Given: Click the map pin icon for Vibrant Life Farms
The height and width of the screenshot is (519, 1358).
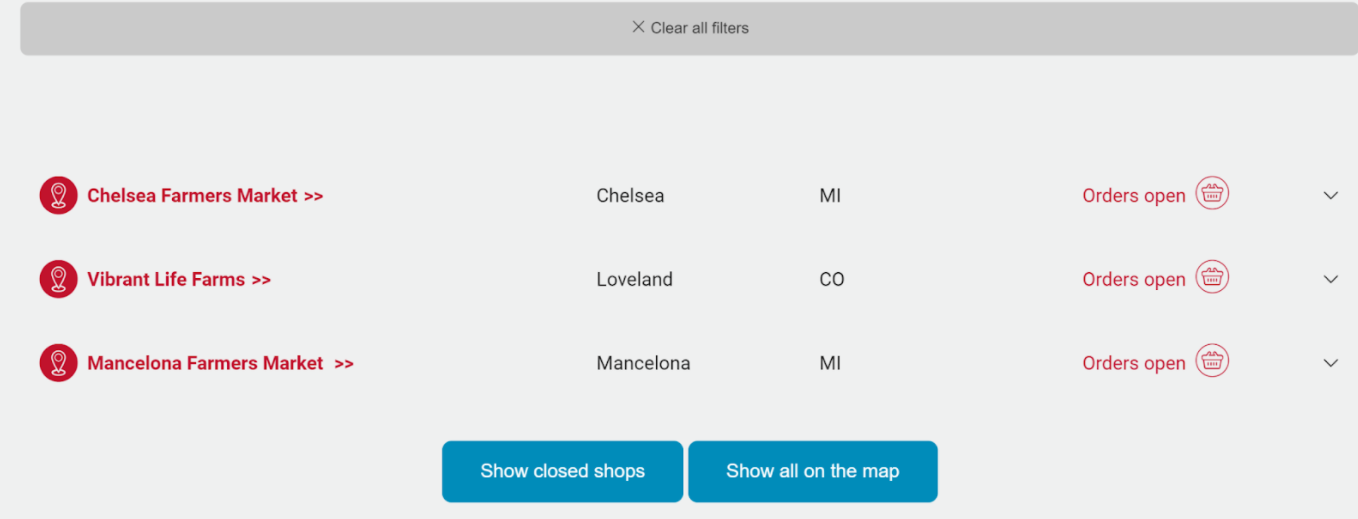Looking at the screenshot, I should pos(58,279).
